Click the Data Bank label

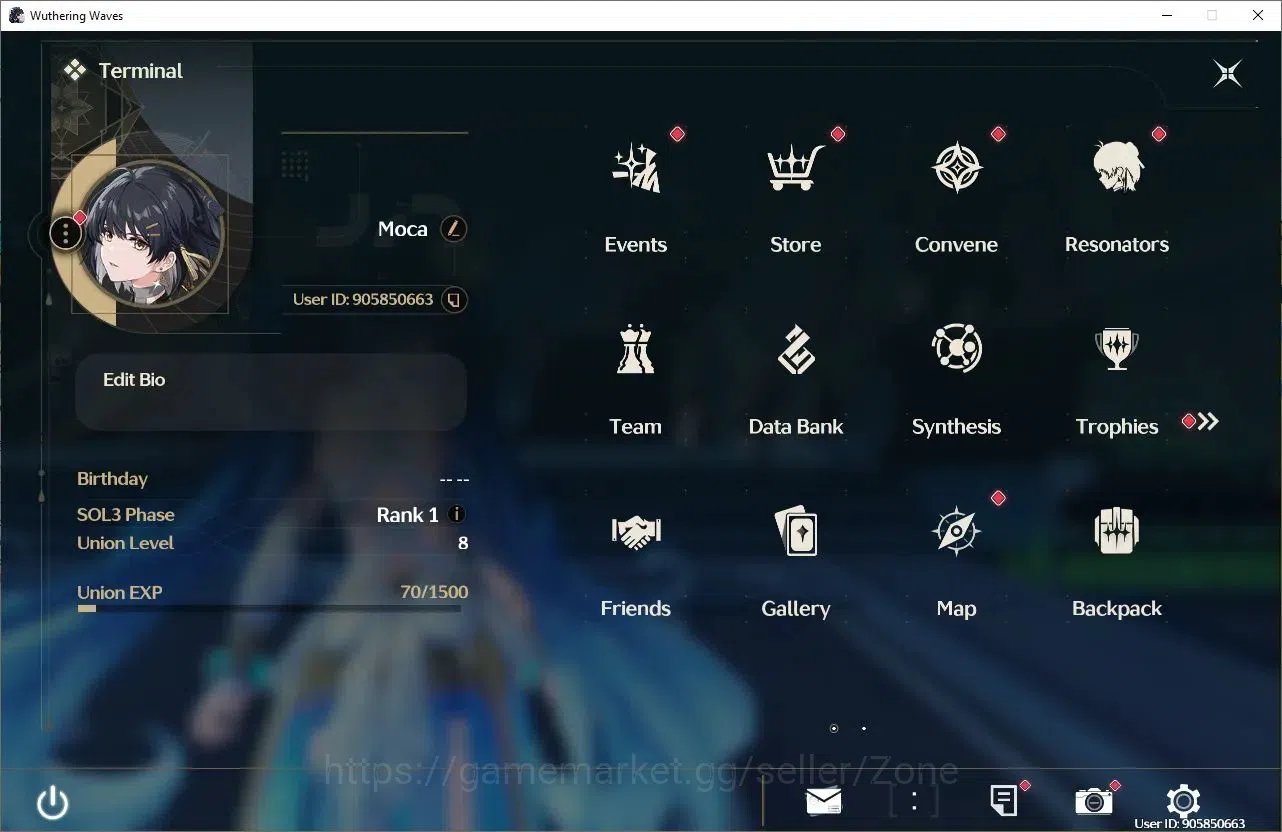tap(796, 427)
